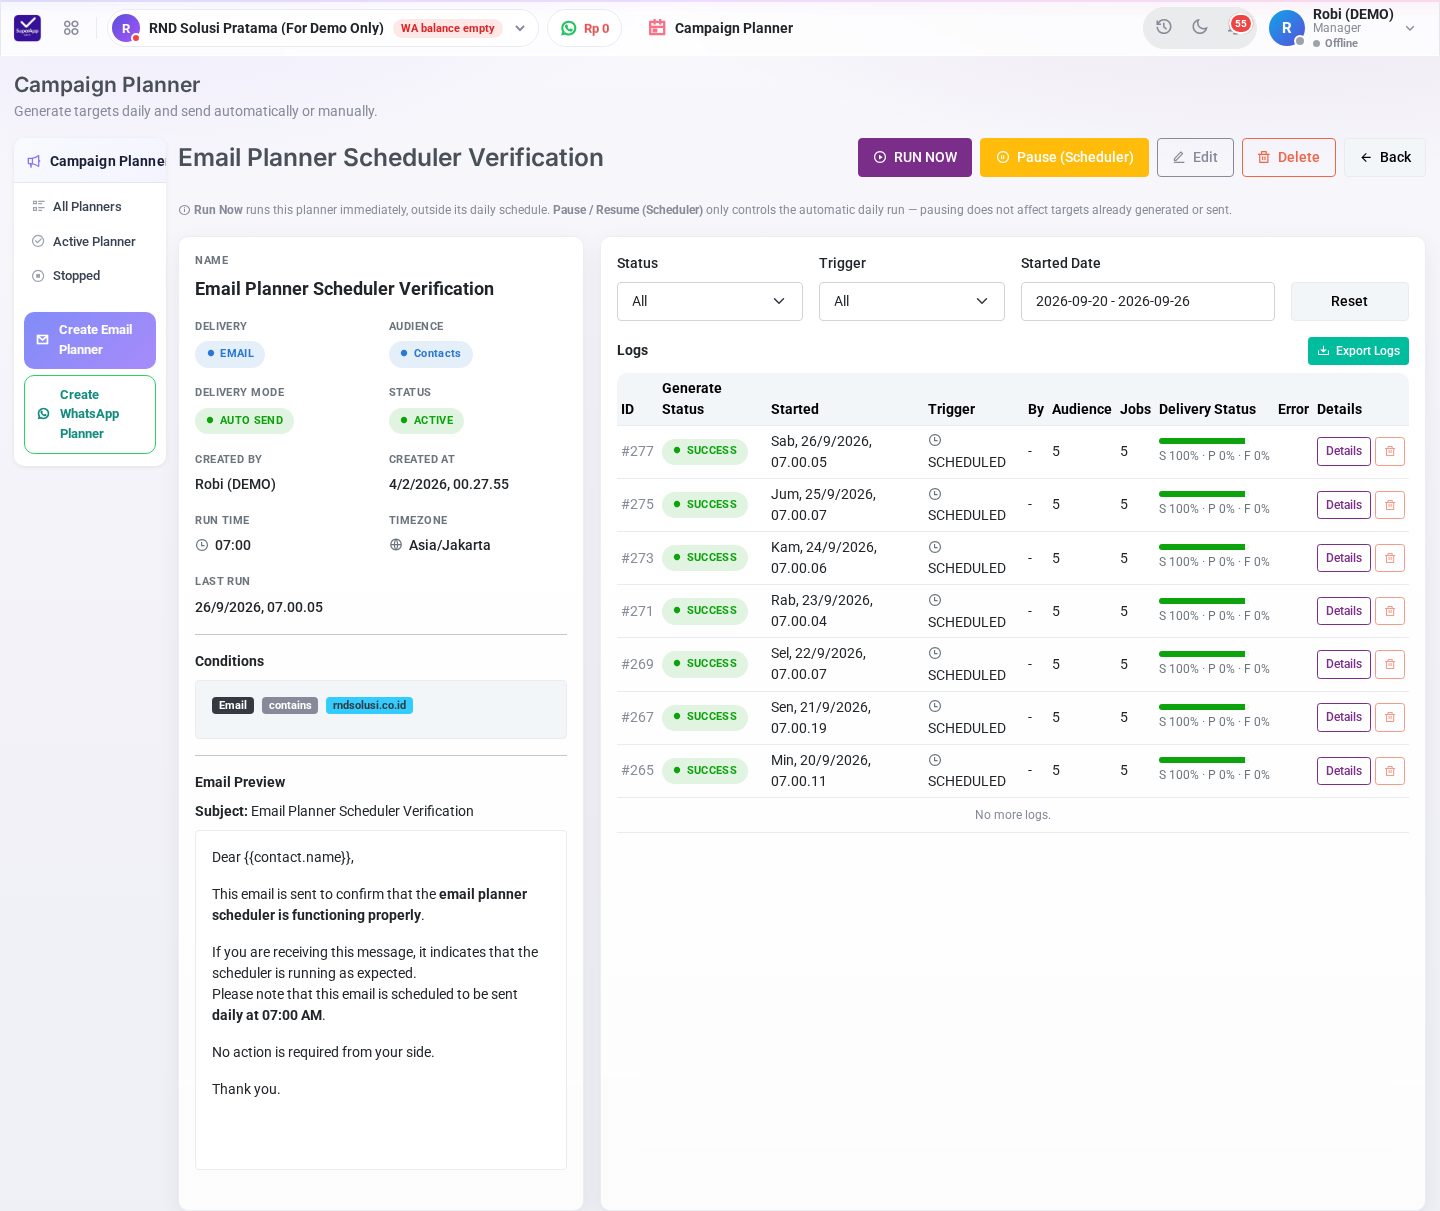This screenshot has height=1211, width=1440.
Task: Click Robi (DEMO) avatar icon
Action: (1287, 28)
